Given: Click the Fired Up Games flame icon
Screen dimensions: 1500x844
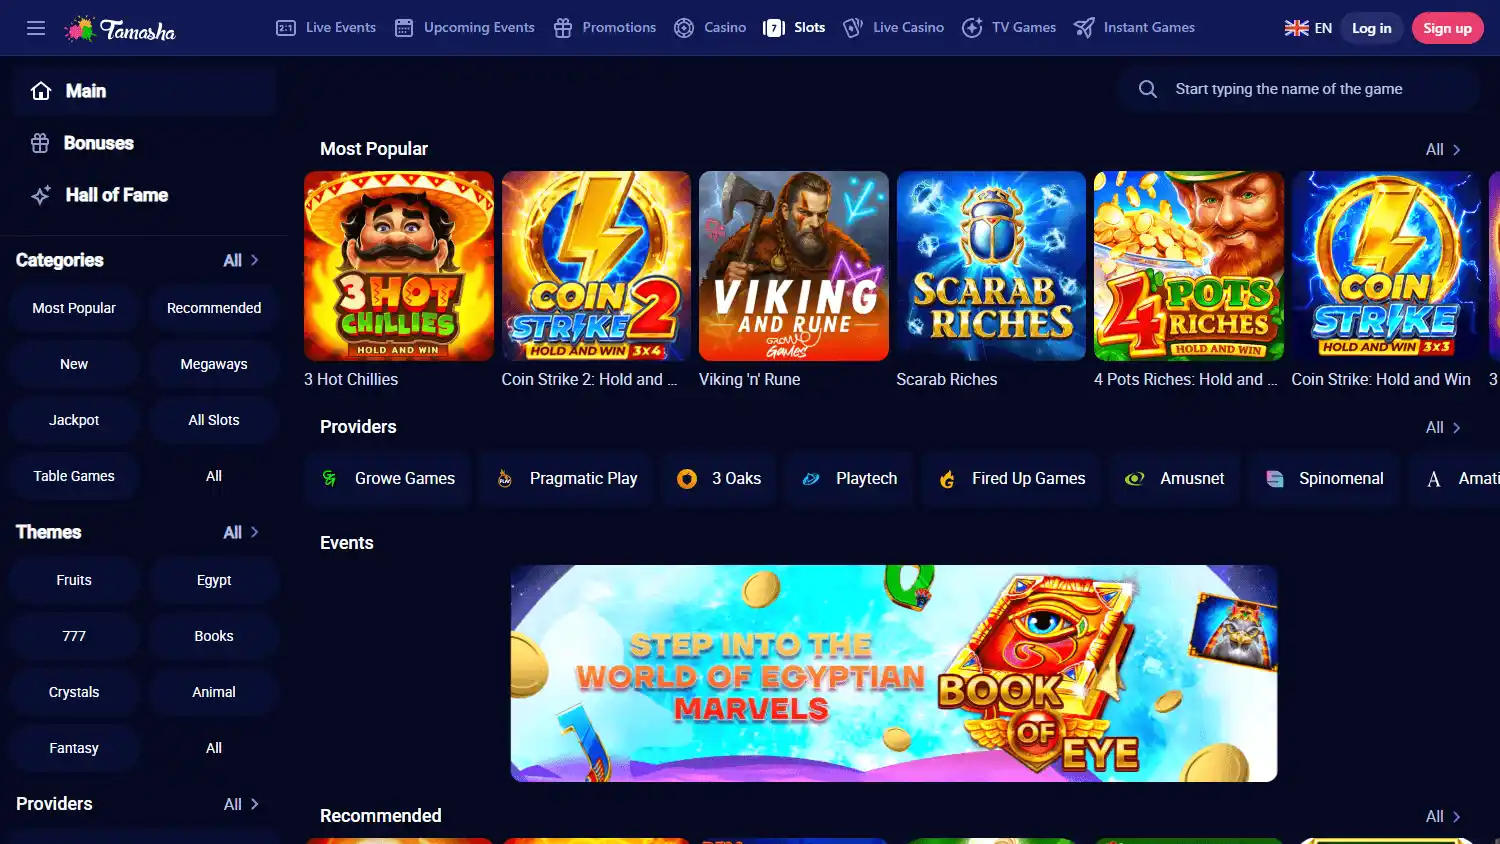Looking at the screenshot, I should point(947,479).
